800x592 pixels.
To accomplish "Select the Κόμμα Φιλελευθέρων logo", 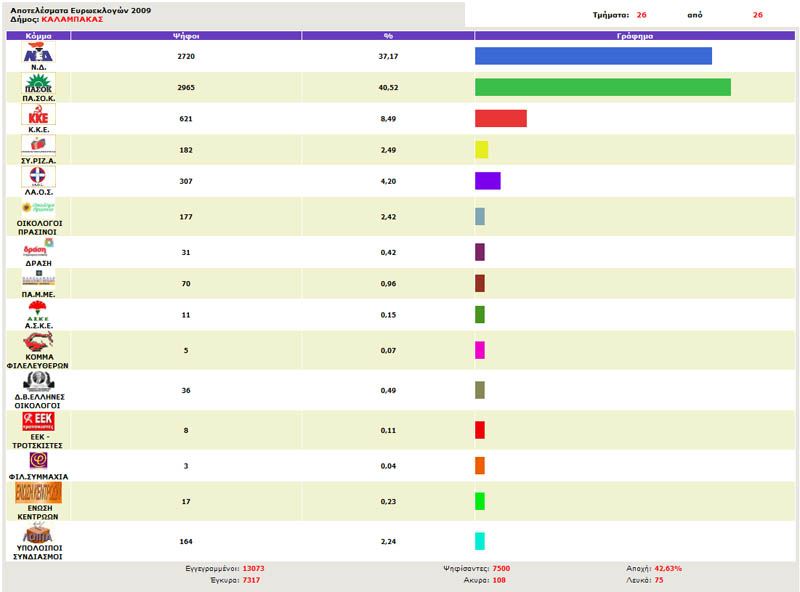I will [x=38, y=343].
